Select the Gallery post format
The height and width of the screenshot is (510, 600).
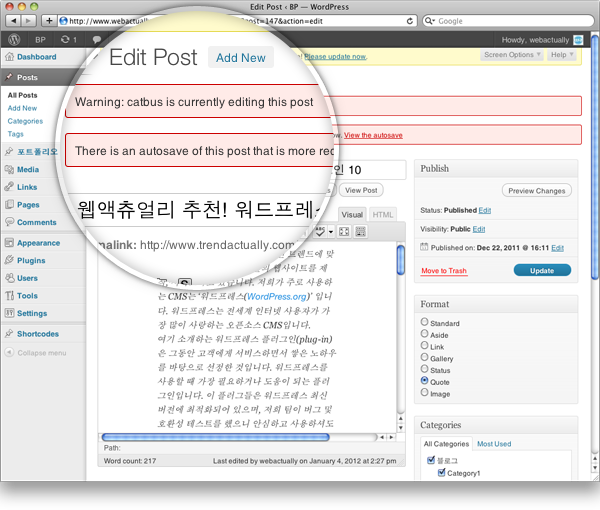[424, 357]
